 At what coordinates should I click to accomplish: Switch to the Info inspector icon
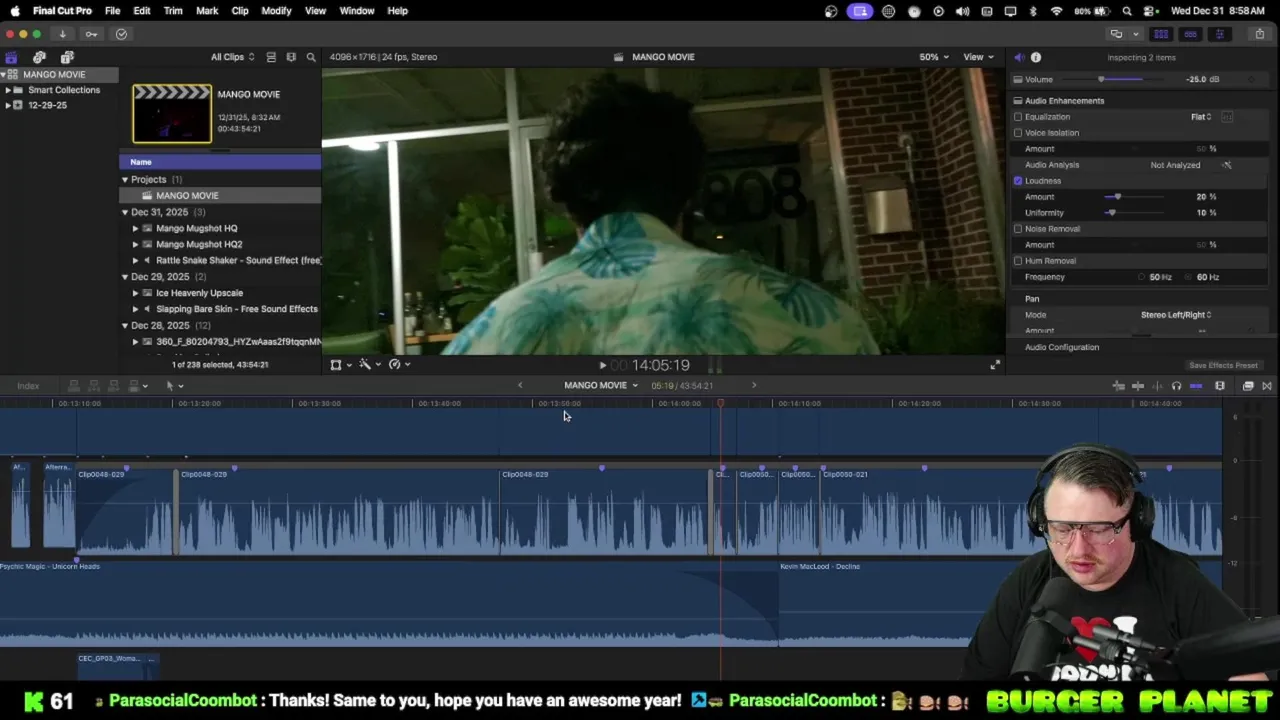pos(1036,57)
